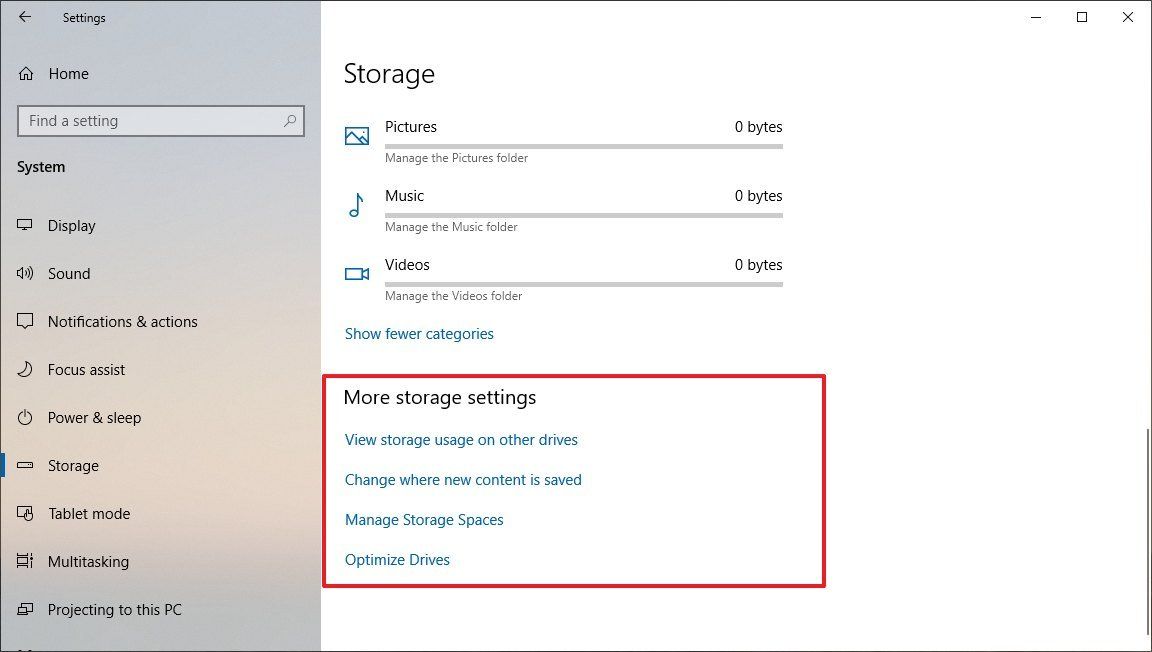Click inside the Find a setting box
This screenshot has width=1152, height=652.
(x=160, y=120)
